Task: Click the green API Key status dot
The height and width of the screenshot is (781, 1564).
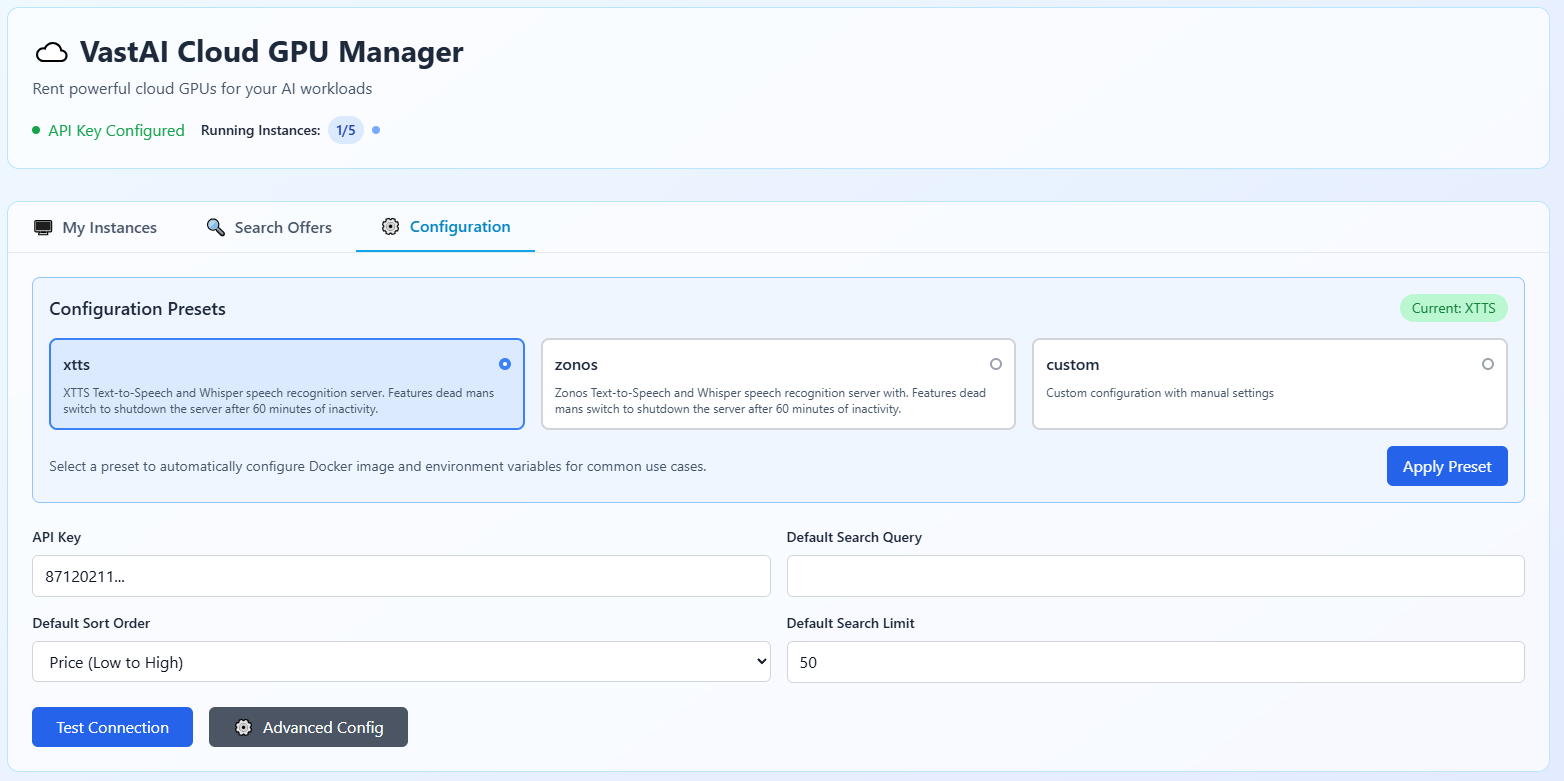Action: point(36,130)
